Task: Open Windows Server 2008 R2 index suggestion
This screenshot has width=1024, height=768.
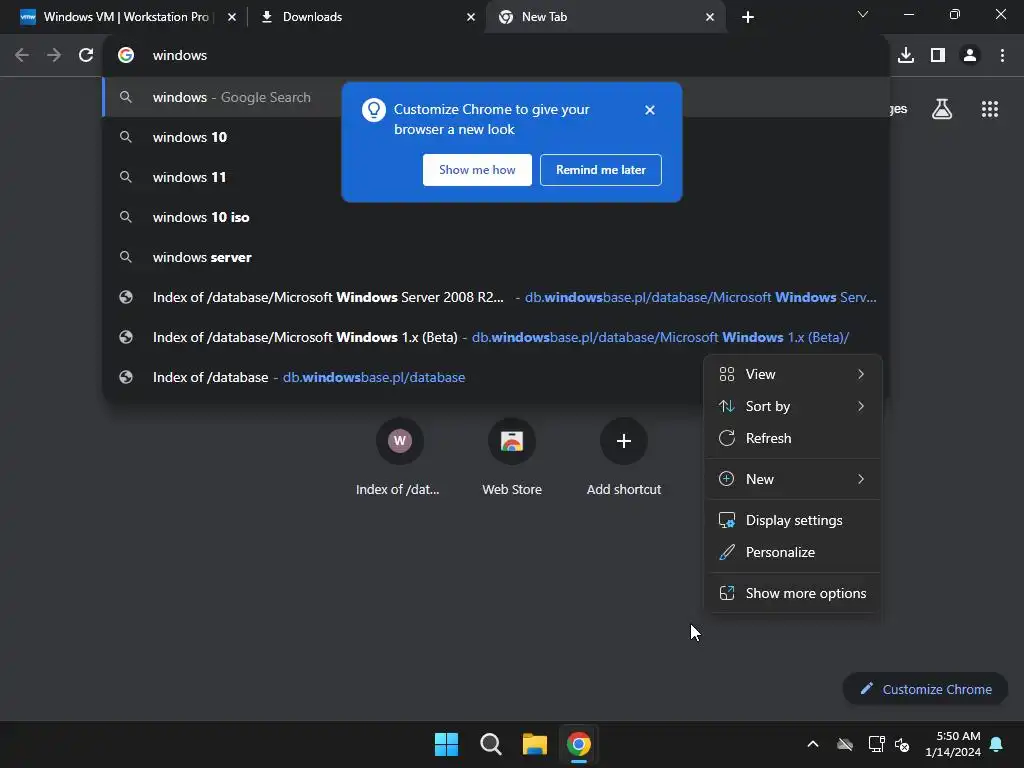Action: click(x=496, y=297)
